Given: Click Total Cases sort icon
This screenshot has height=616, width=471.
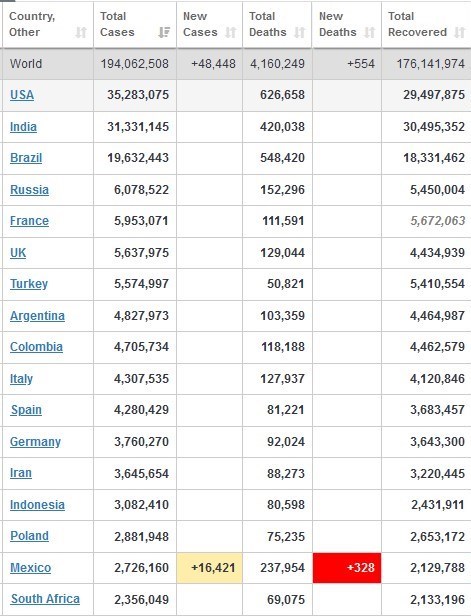Looking at the screenshot, I should click(164, 32).
